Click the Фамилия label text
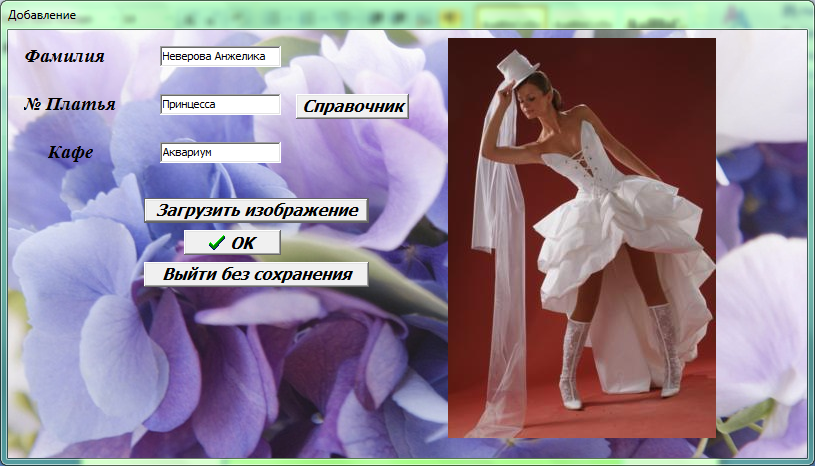Viewport: 815px width, 466px height. point(64,56)
